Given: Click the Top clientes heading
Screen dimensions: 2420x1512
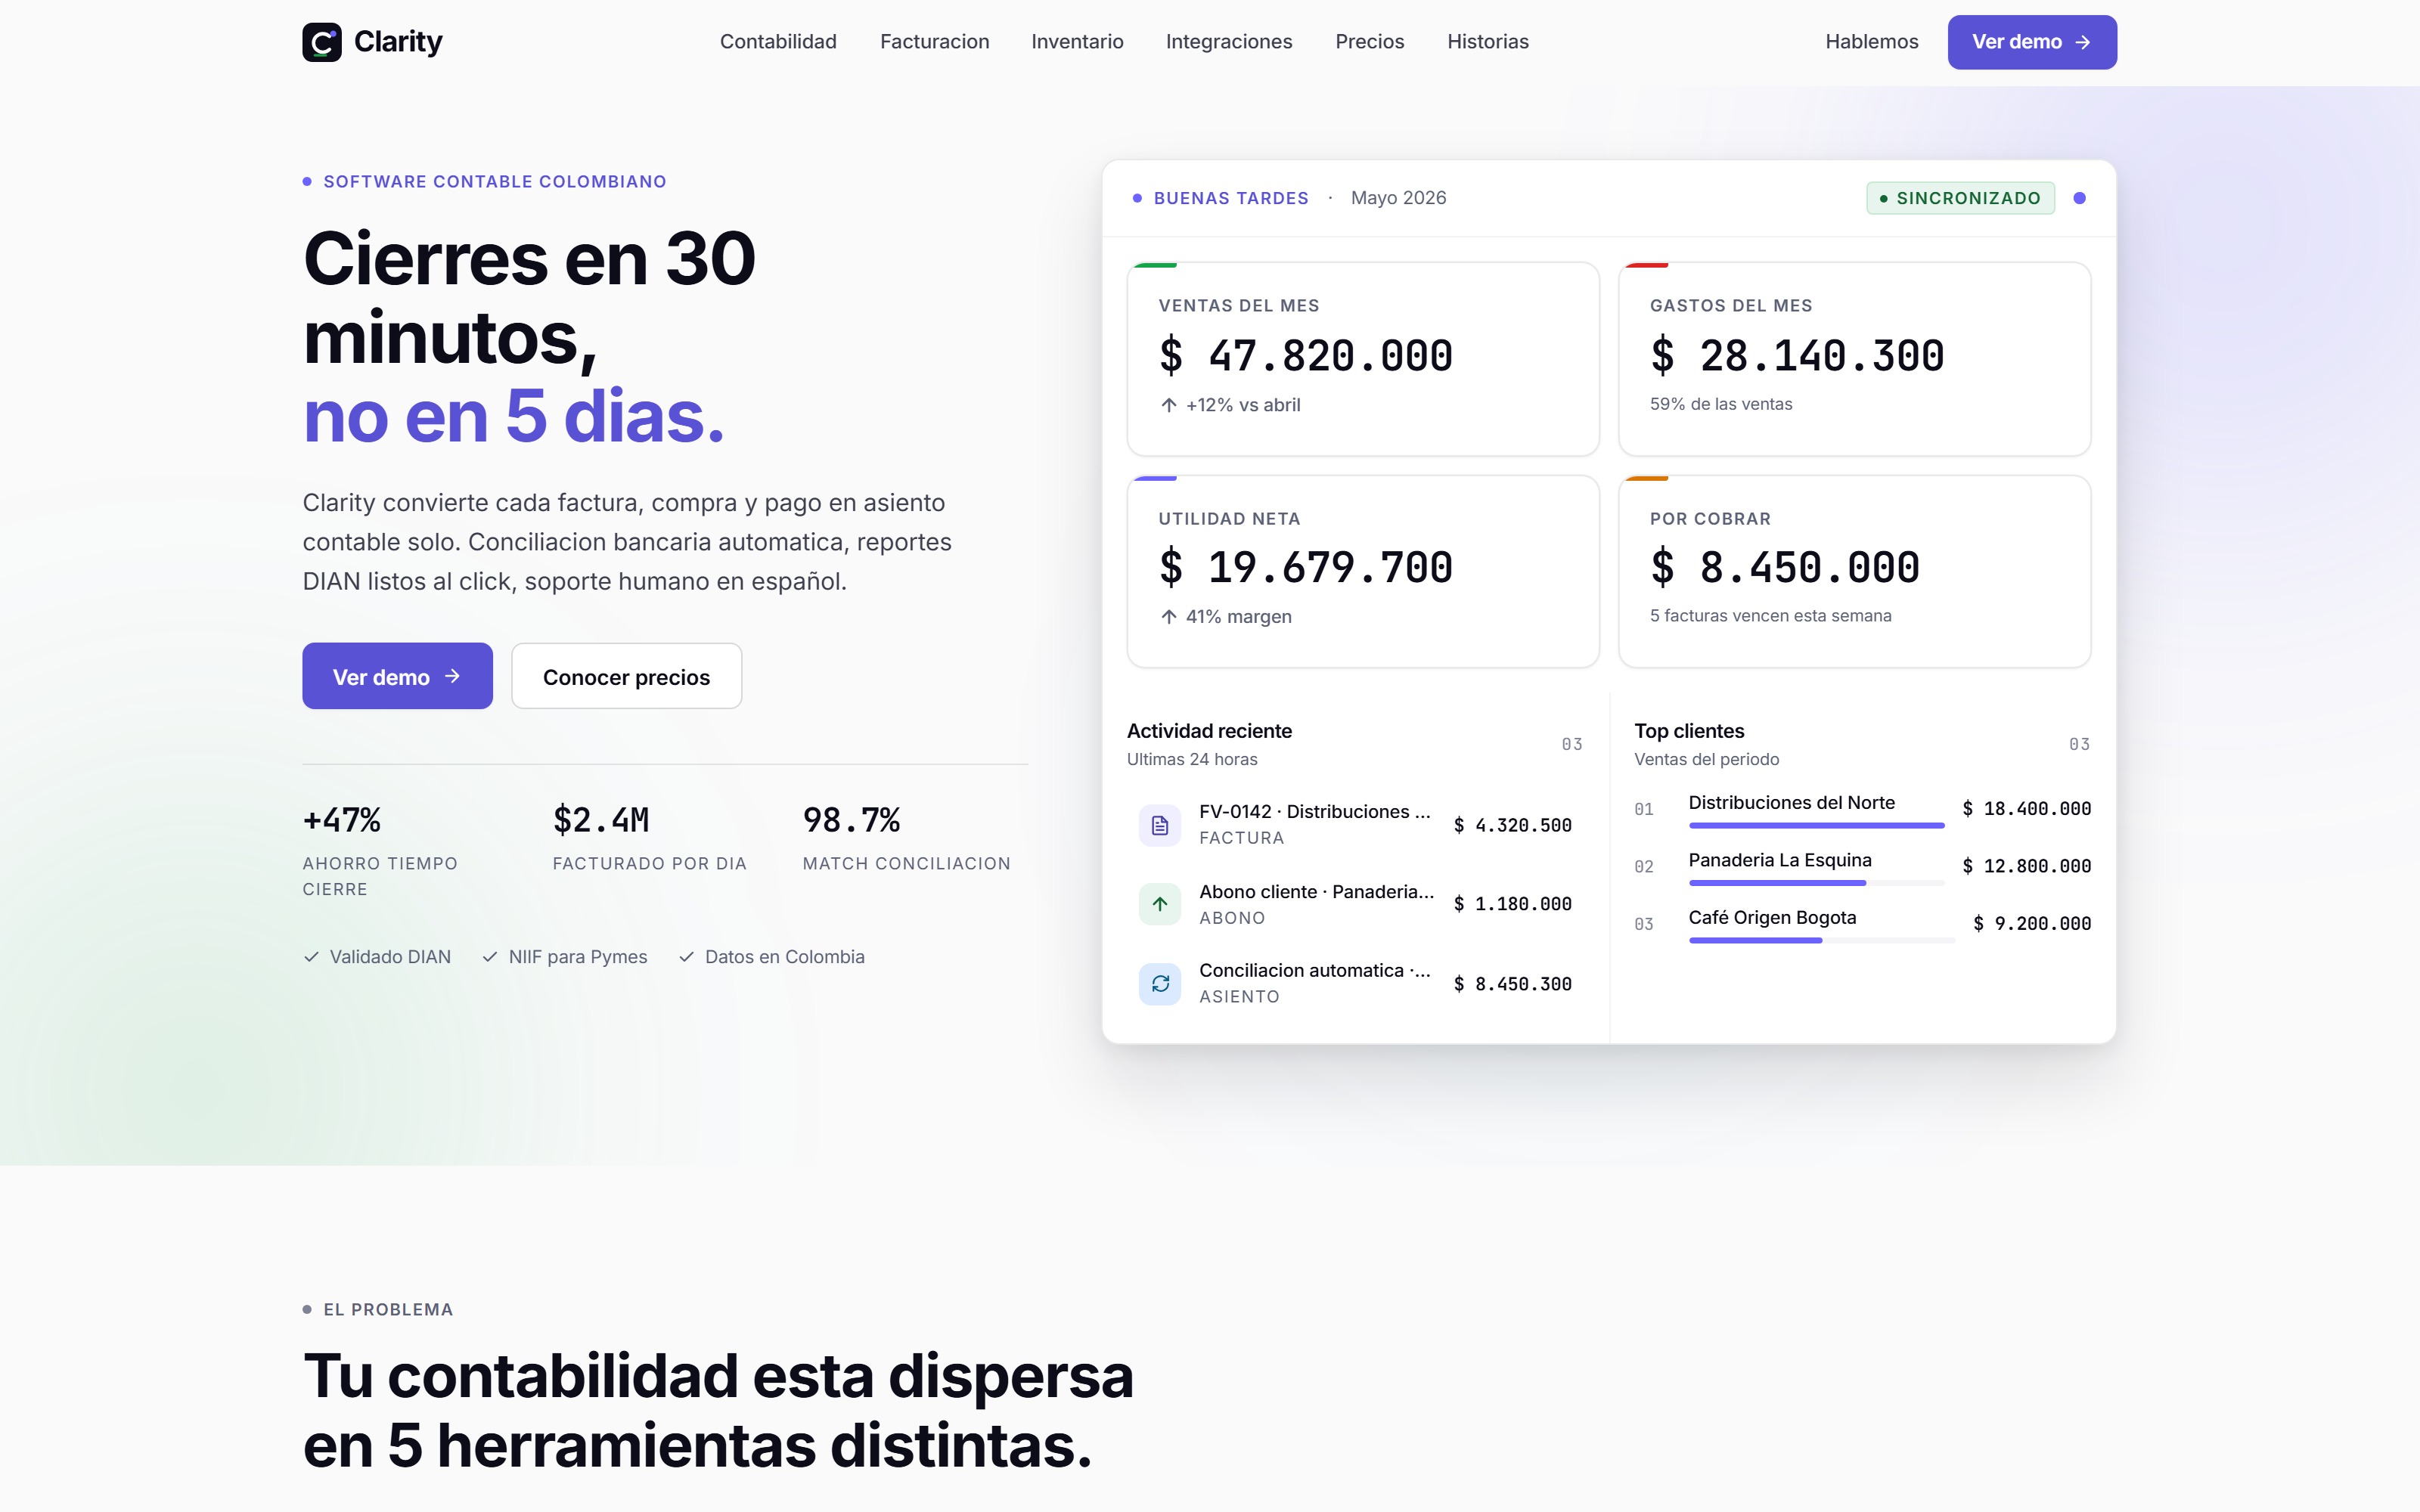Looking at the screenshot, I should point(1689,731).
